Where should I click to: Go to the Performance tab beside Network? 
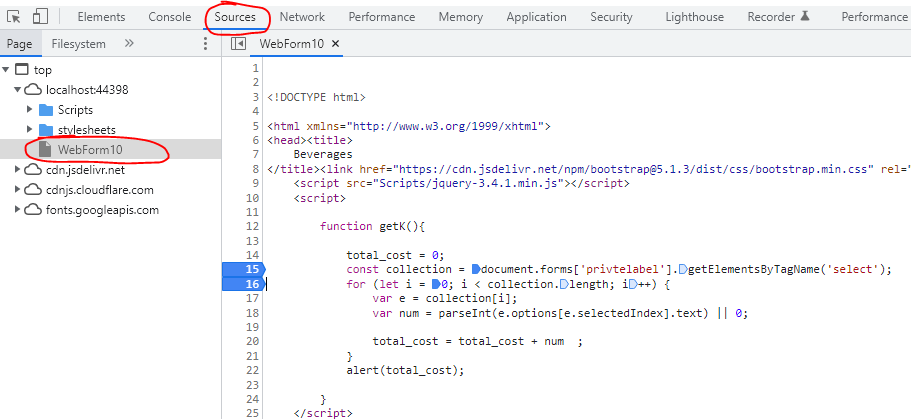click(382, 17)
